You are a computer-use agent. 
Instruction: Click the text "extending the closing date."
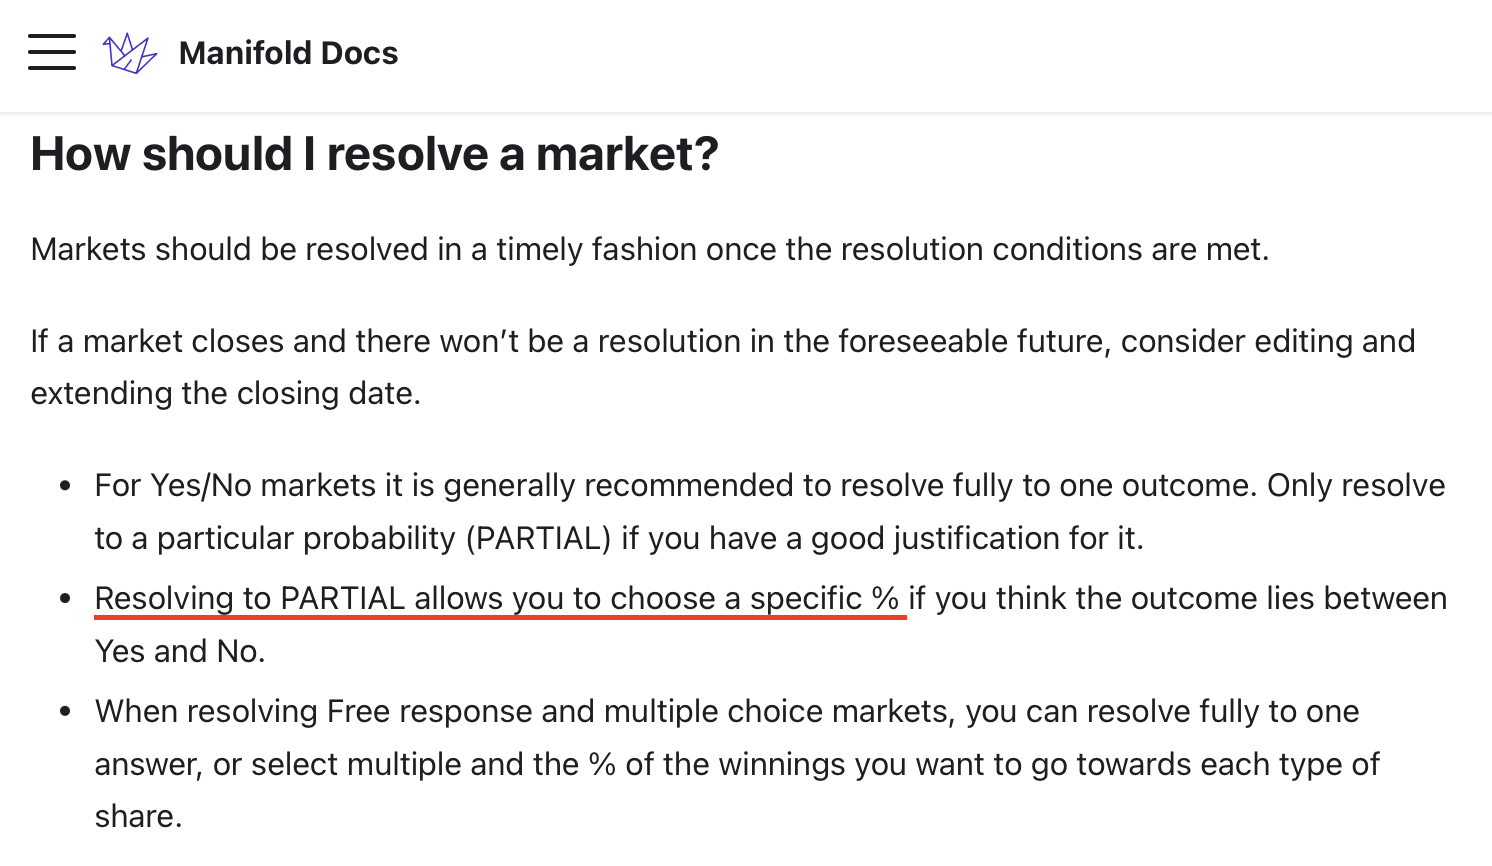[226, 393]
